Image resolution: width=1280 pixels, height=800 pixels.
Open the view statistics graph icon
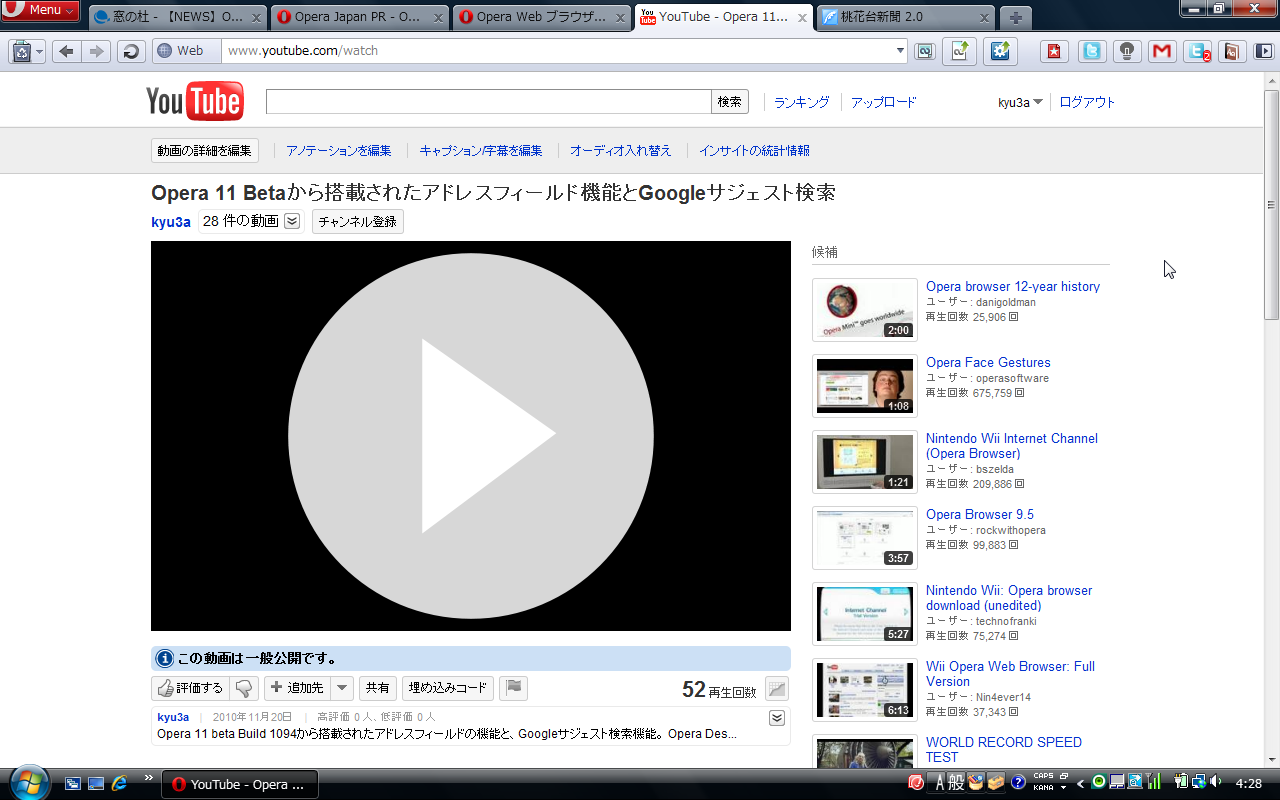777,688
